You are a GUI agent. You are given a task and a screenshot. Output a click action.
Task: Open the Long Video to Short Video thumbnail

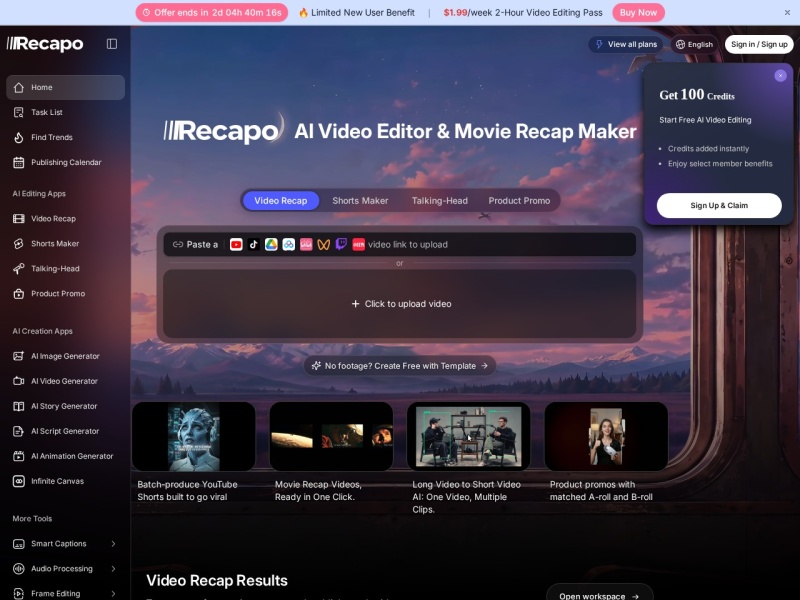(x=469, y=437)
